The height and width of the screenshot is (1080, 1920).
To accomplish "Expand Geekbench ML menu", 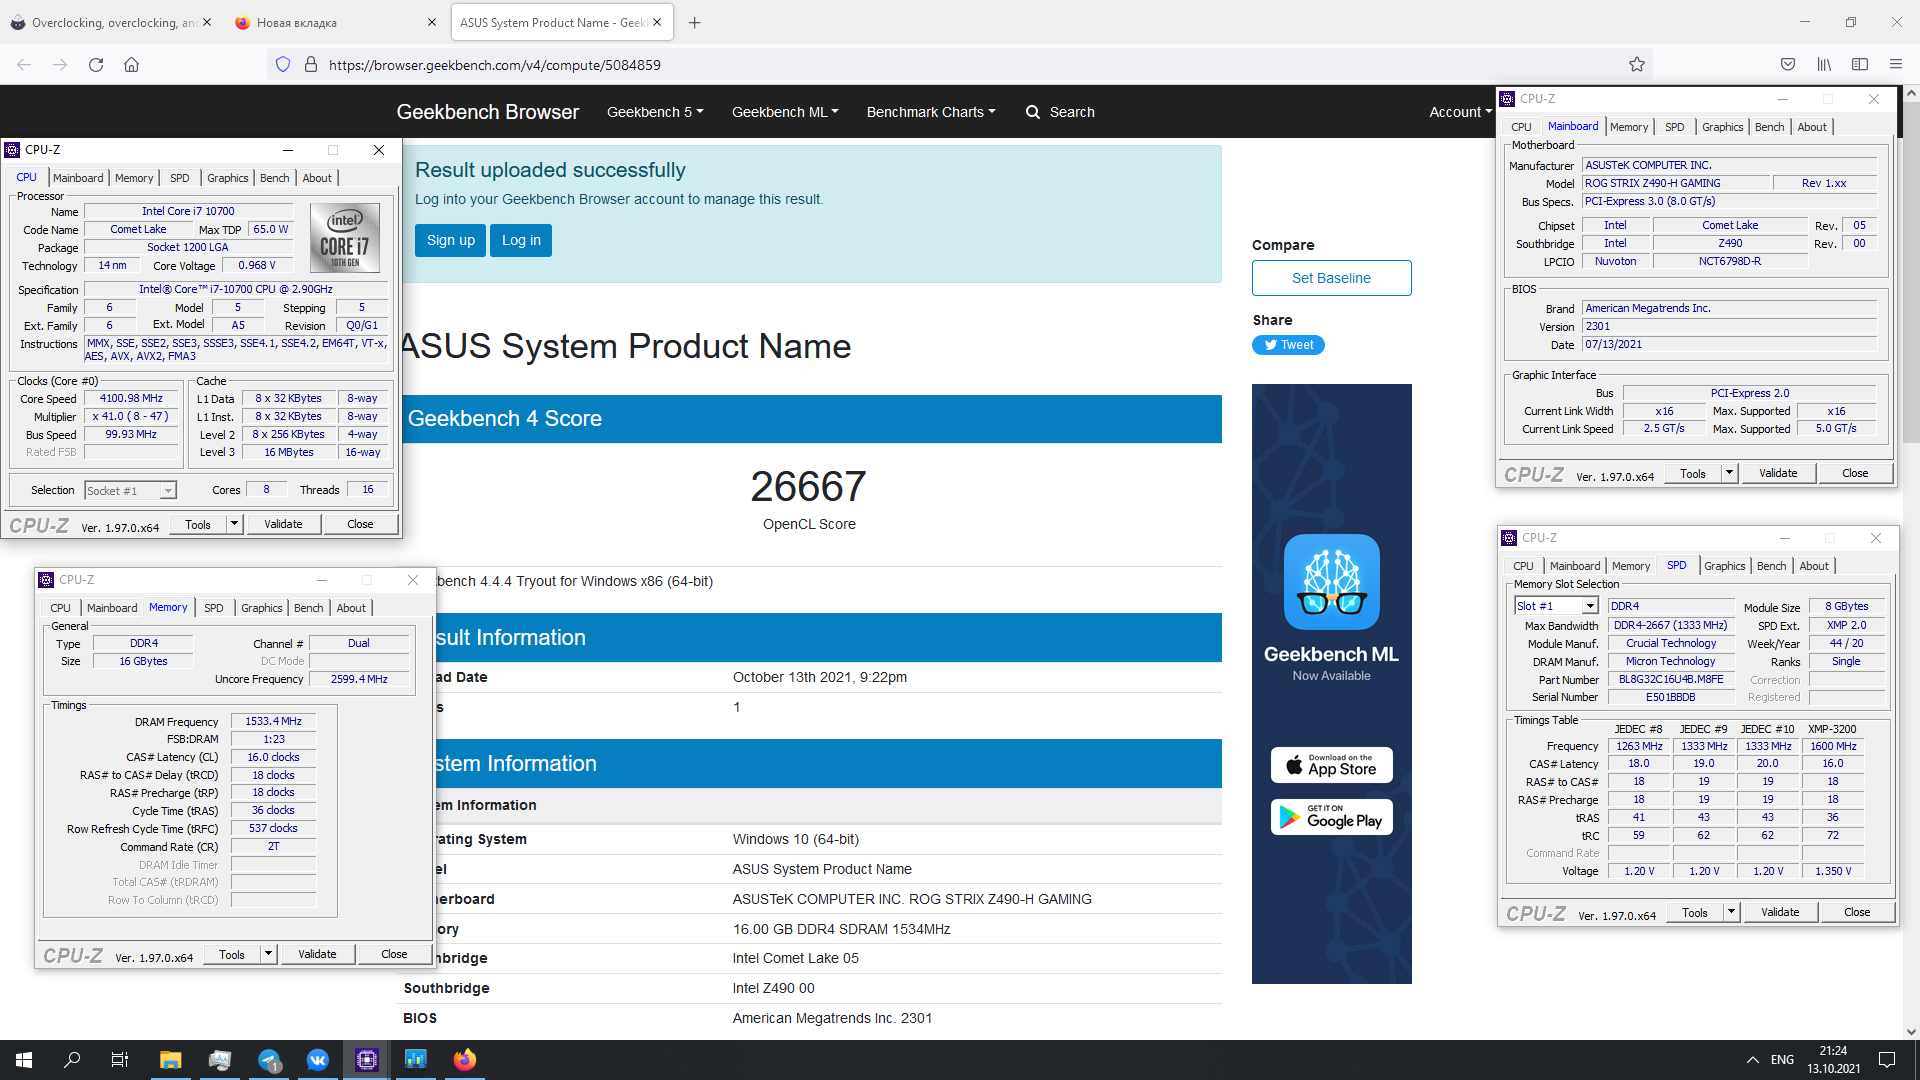I will click(785, 112).
